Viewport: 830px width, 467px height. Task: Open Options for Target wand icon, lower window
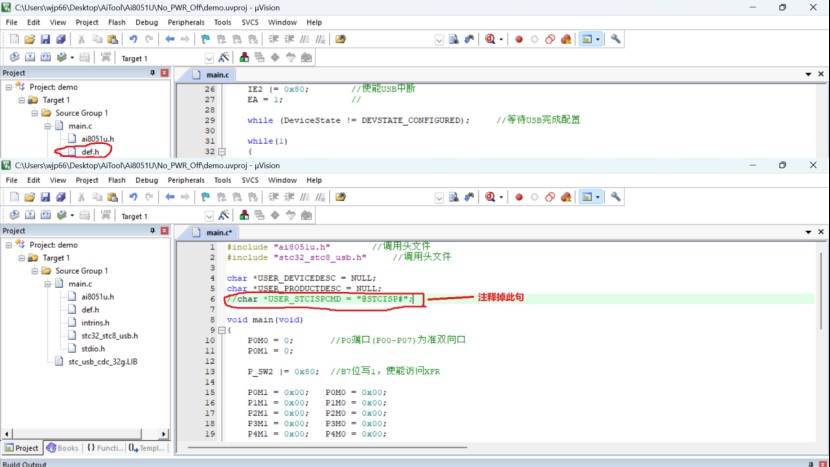tap(223, 215)
